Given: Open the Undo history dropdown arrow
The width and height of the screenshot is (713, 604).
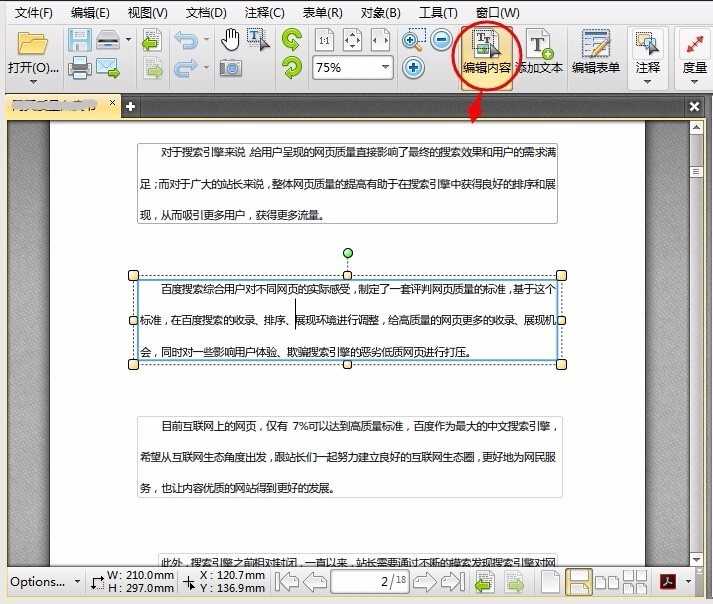Looking at the screenshot, I should click(x=206, y=40).
